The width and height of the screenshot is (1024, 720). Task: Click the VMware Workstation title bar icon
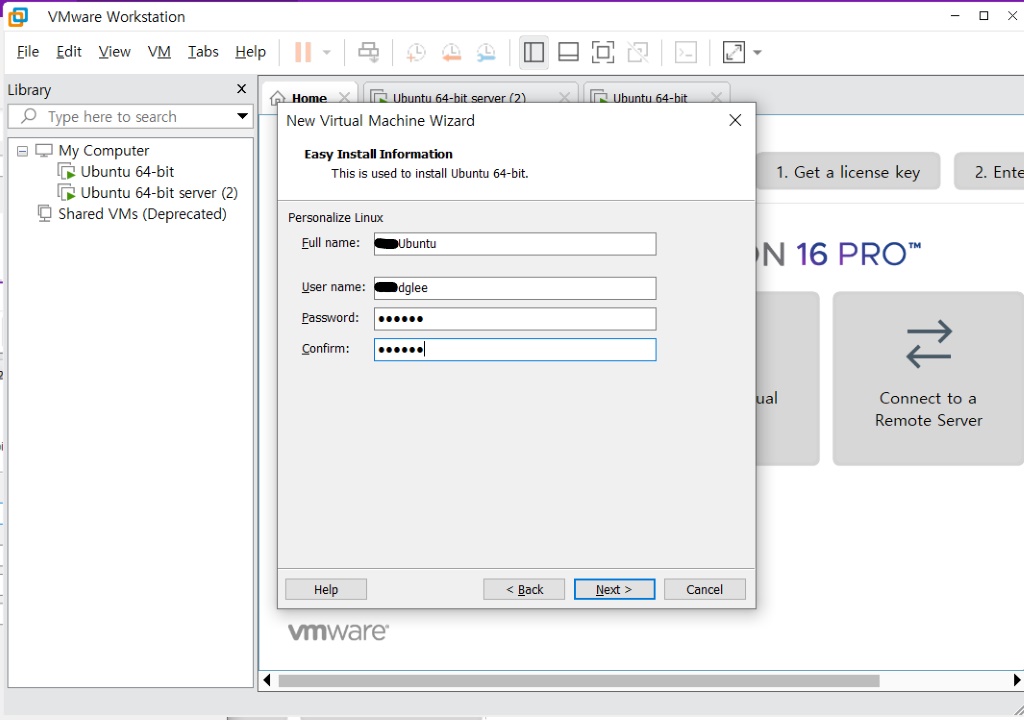(18, 16)
